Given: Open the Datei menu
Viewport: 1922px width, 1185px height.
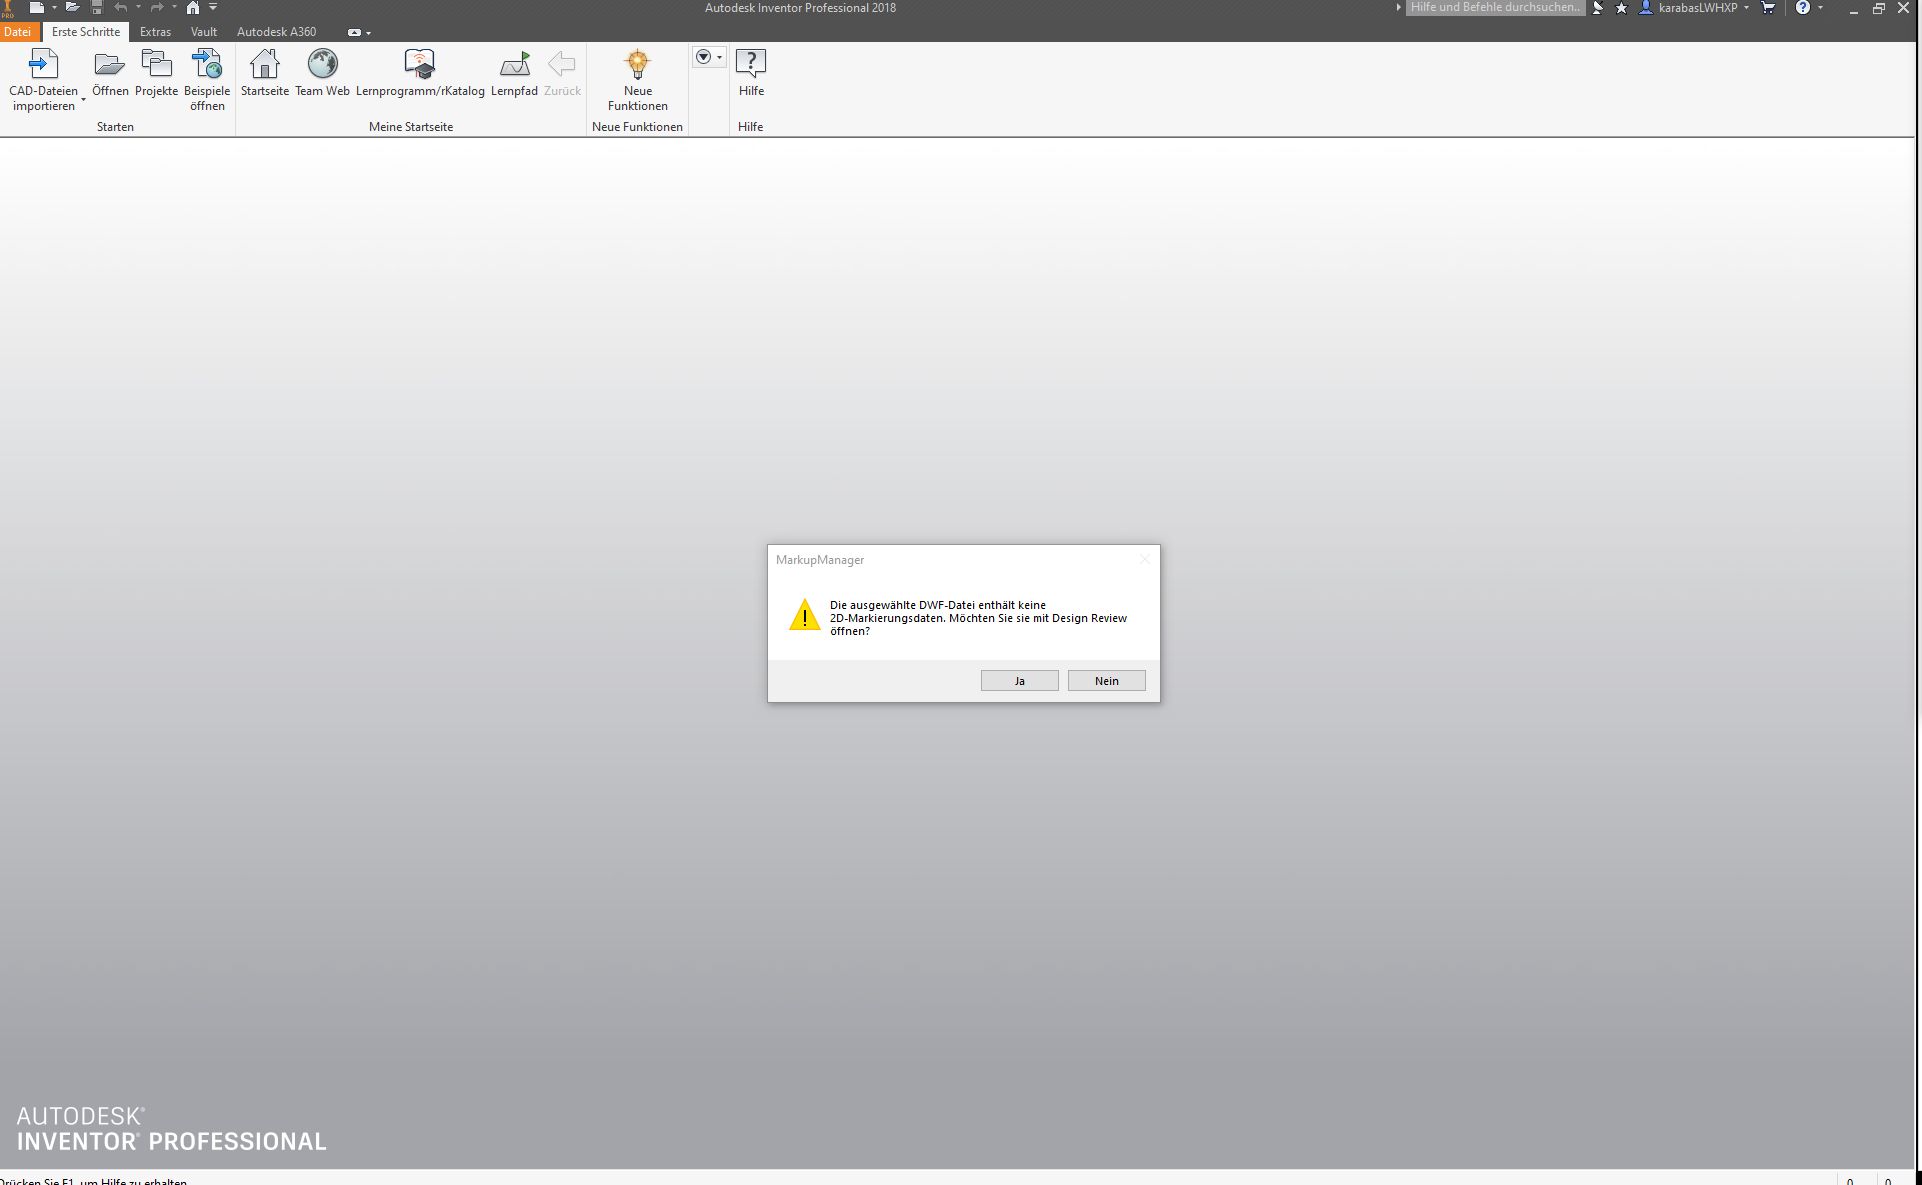Looking at the screenshot, I should coord(17,32).
